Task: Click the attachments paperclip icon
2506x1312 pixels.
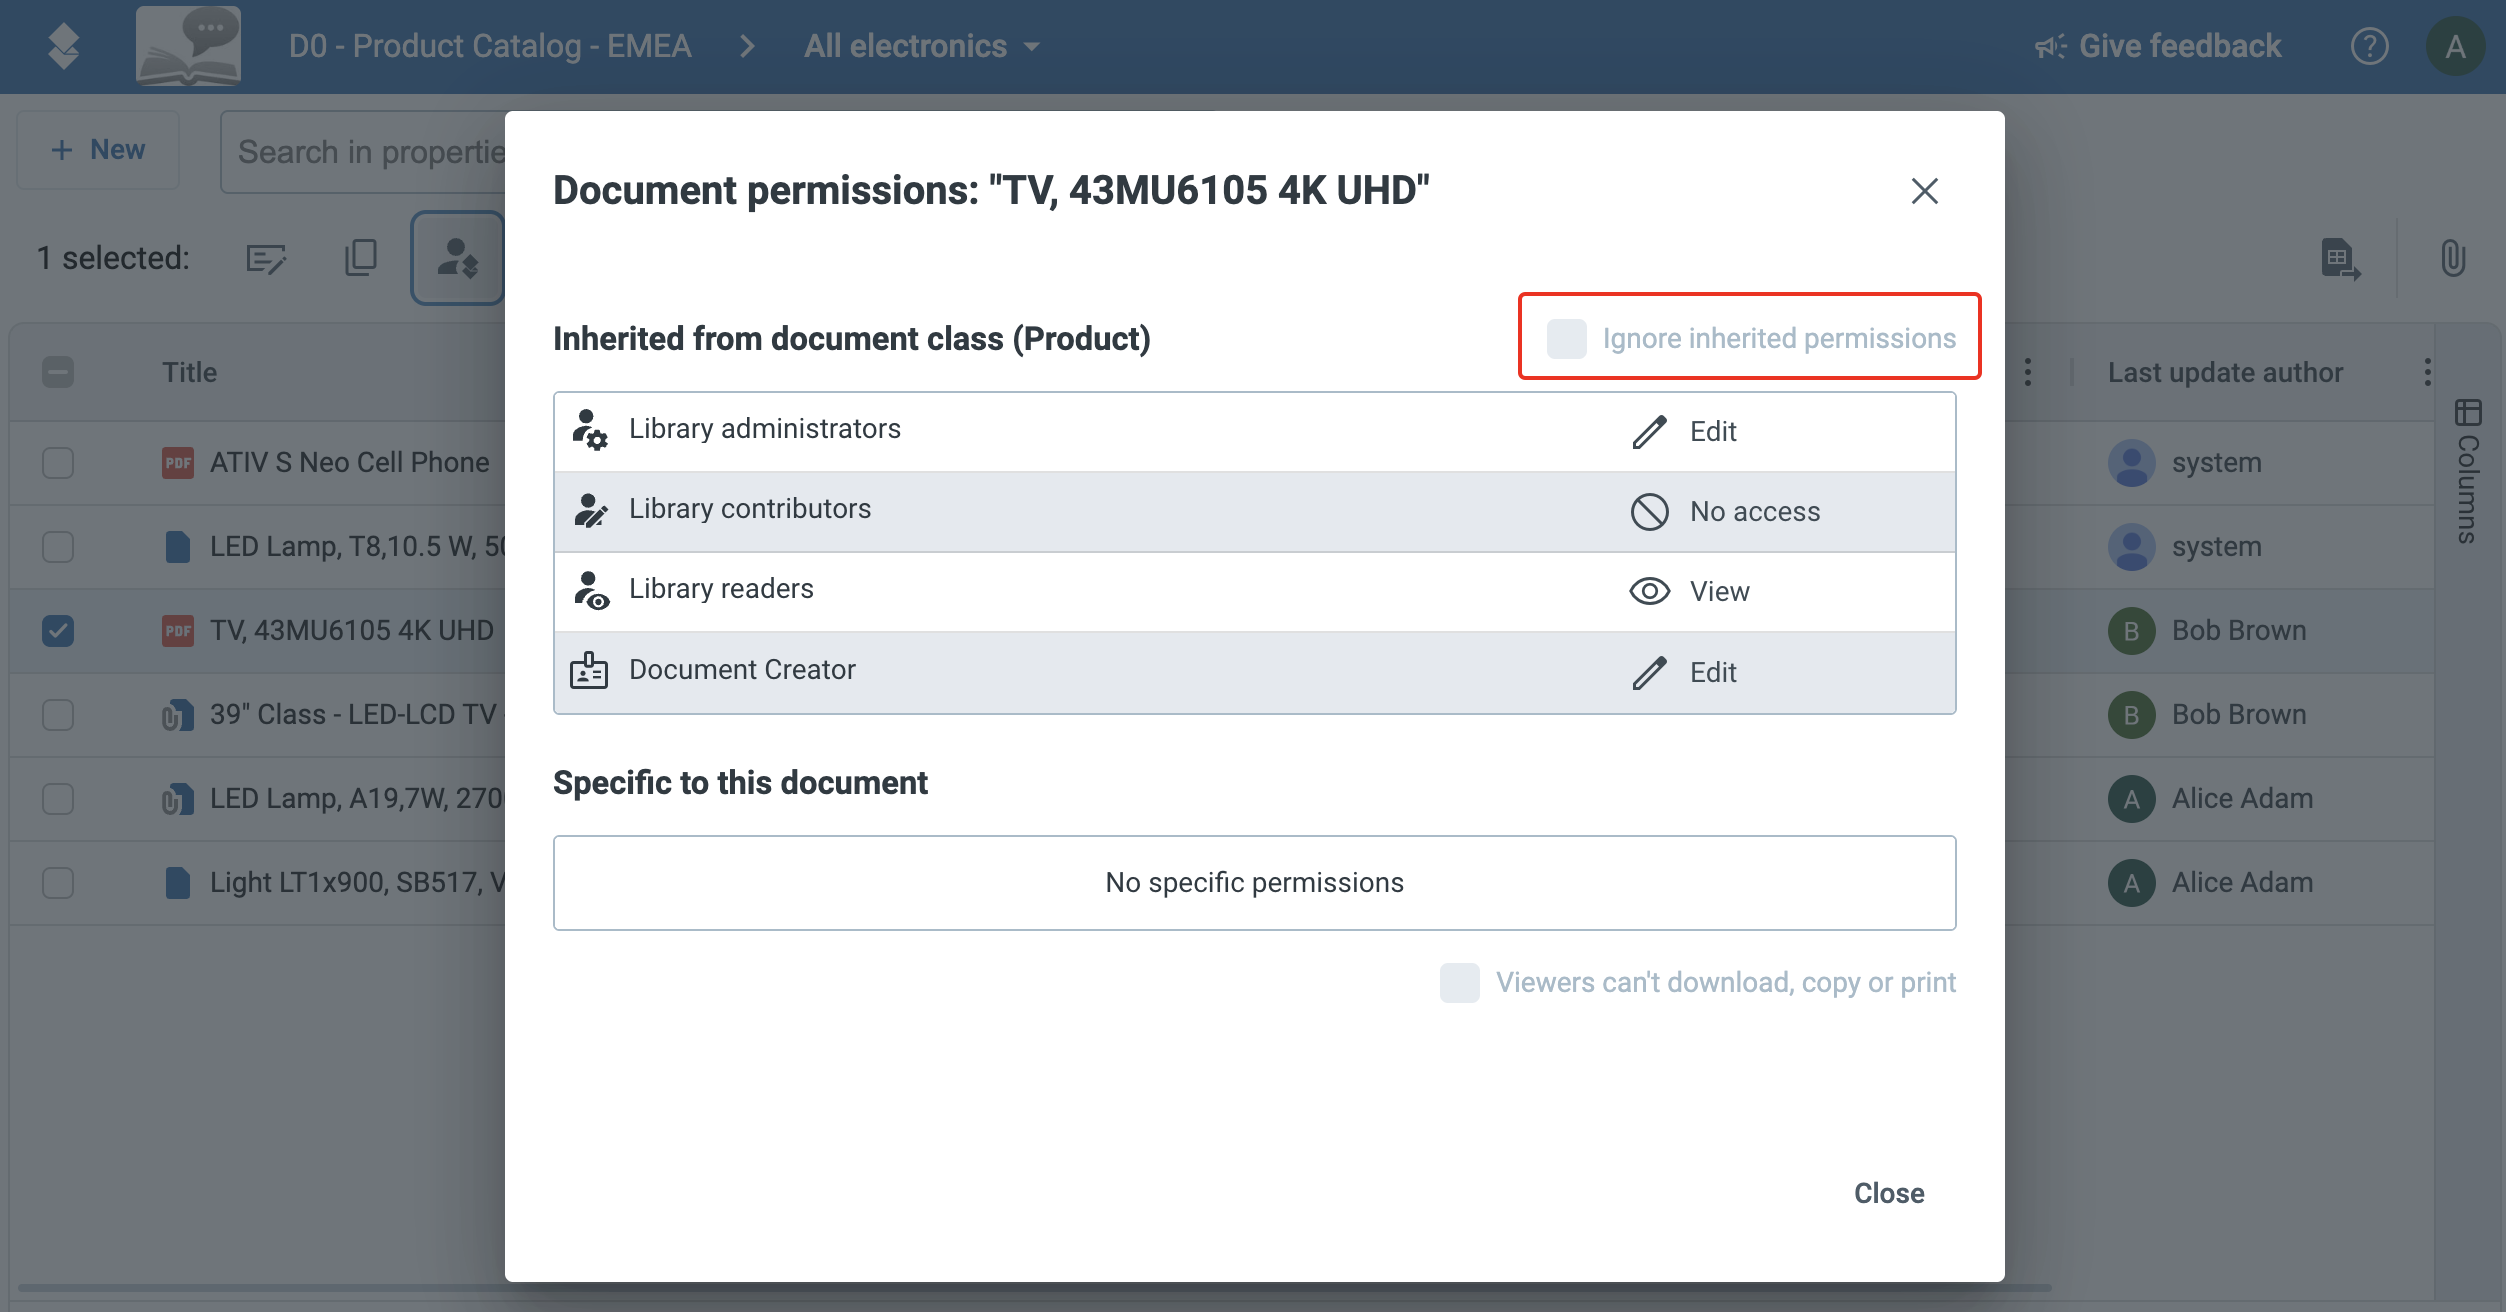Action: pos(2452,258)
